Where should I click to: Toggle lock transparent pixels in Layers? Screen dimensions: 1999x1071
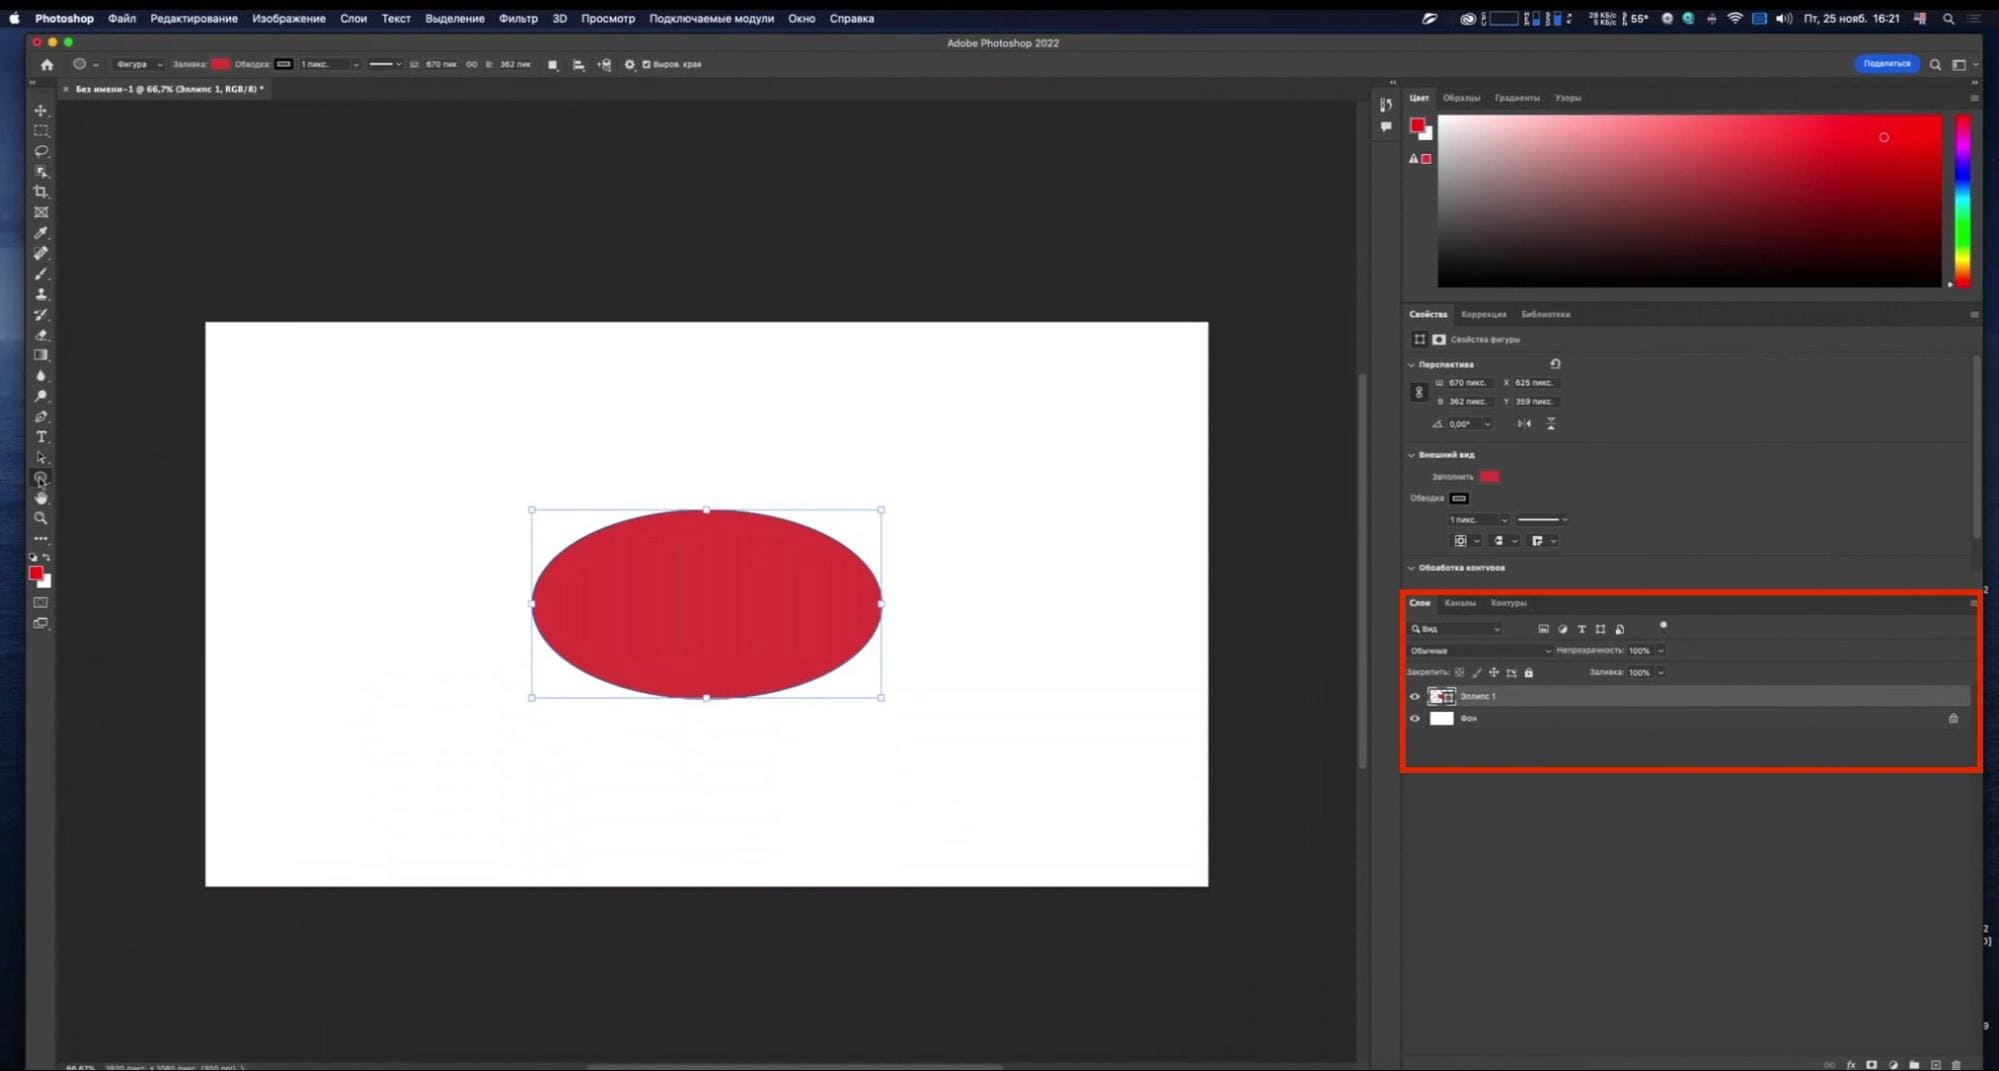[x=1460, y=673]
